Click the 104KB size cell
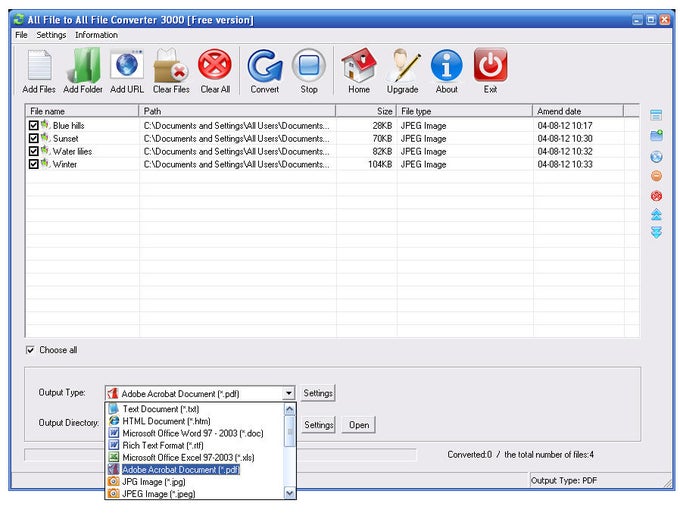Viewport: 680px width, 516px height. click(x=380, y=164)
